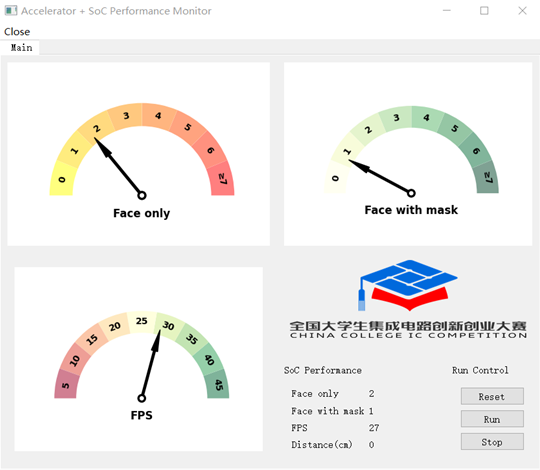Click the Distance(cm) value readout
The height and width of the screenshot is (470, 540).
371,445
